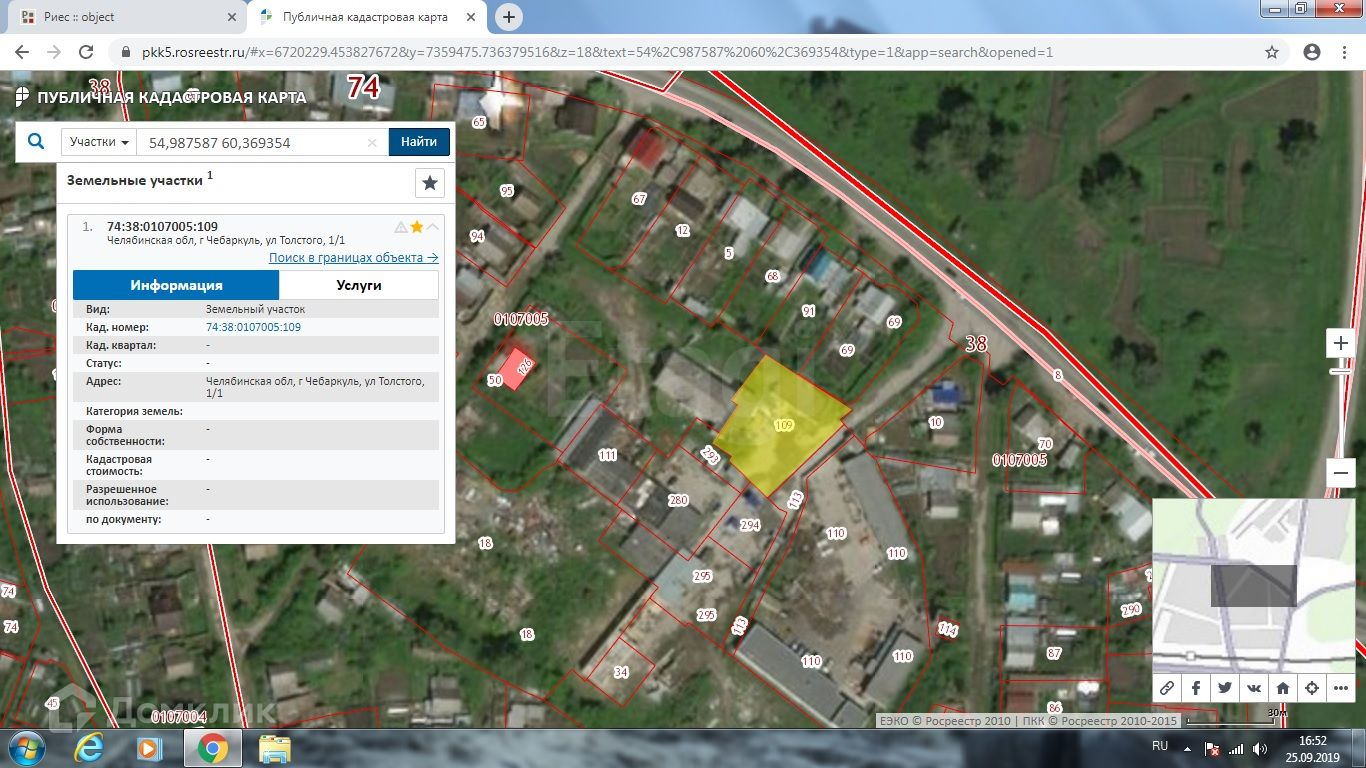Screen dimensions: 1366x768
Task: Copy map link with the chain icon
Action: click(1167, 688)
